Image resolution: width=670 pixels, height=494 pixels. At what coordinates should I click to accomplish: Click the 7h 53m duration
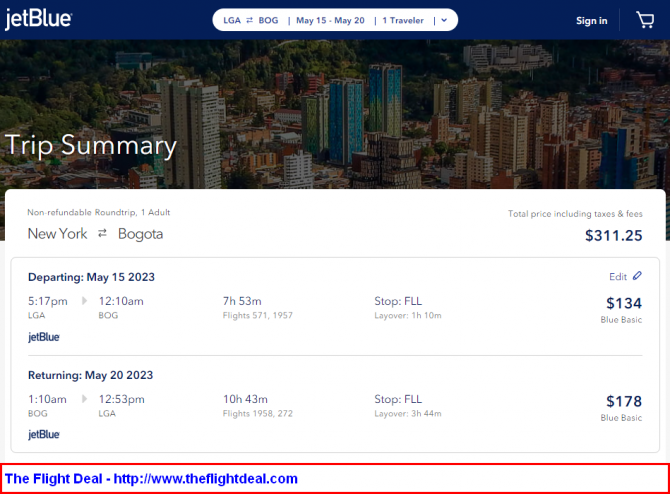tap(242, 301)
